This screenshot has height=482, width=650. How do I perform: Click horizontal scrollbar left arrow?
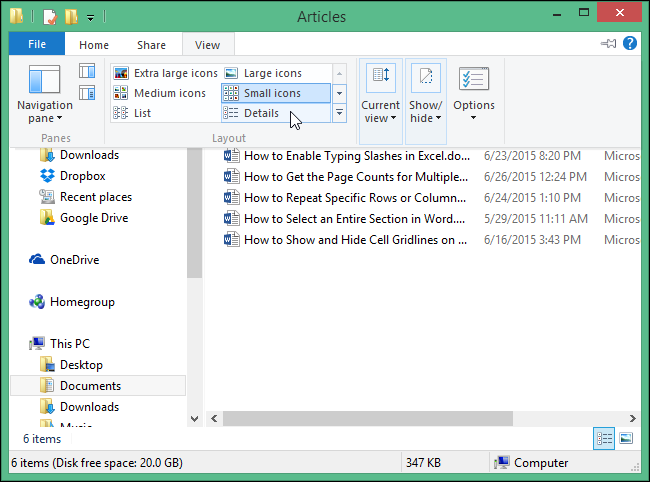tap(214, 419)
